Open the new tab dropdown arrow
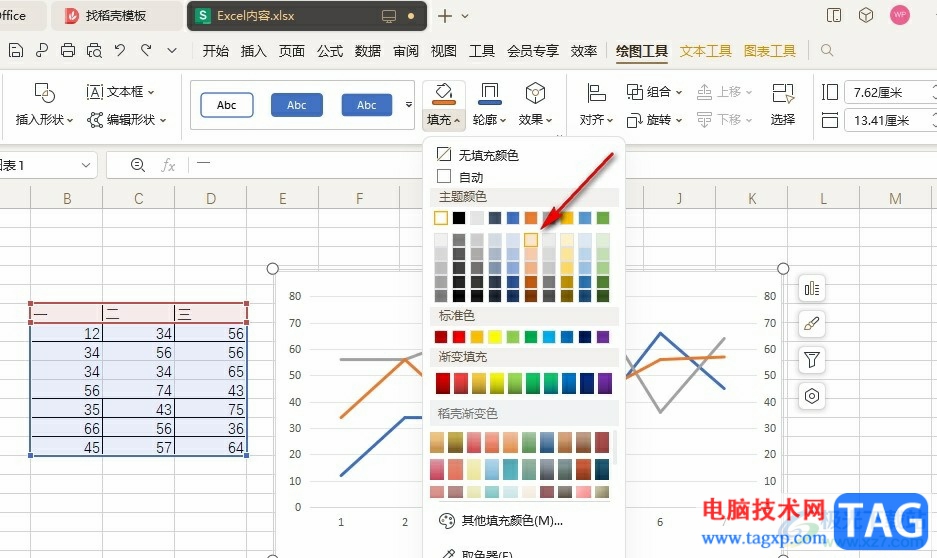 465,16
